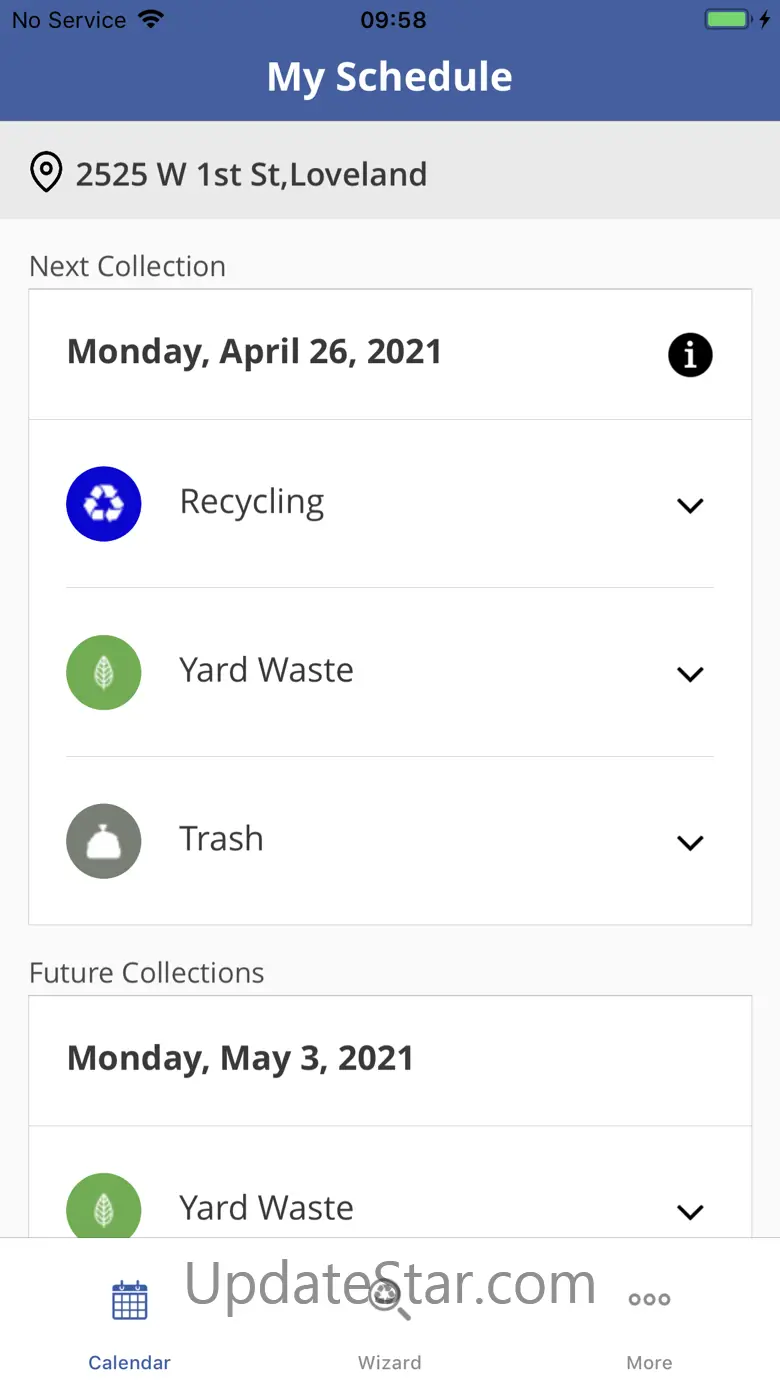Tap the Wizard magnifier icon
Image resolution: width=780 pixels, height=1387 pixels.
[x=389, y=1300]
